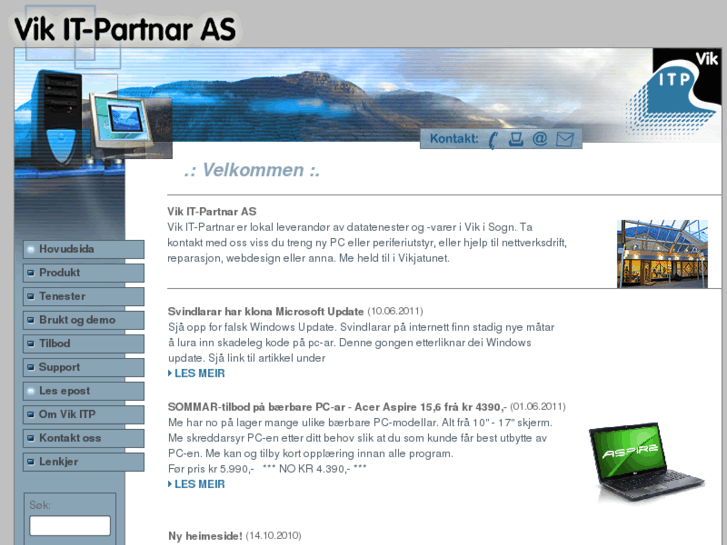Go to Tenester in the sidebar
The height and width of the screenshot is (545, 727).
pos(83,296)
